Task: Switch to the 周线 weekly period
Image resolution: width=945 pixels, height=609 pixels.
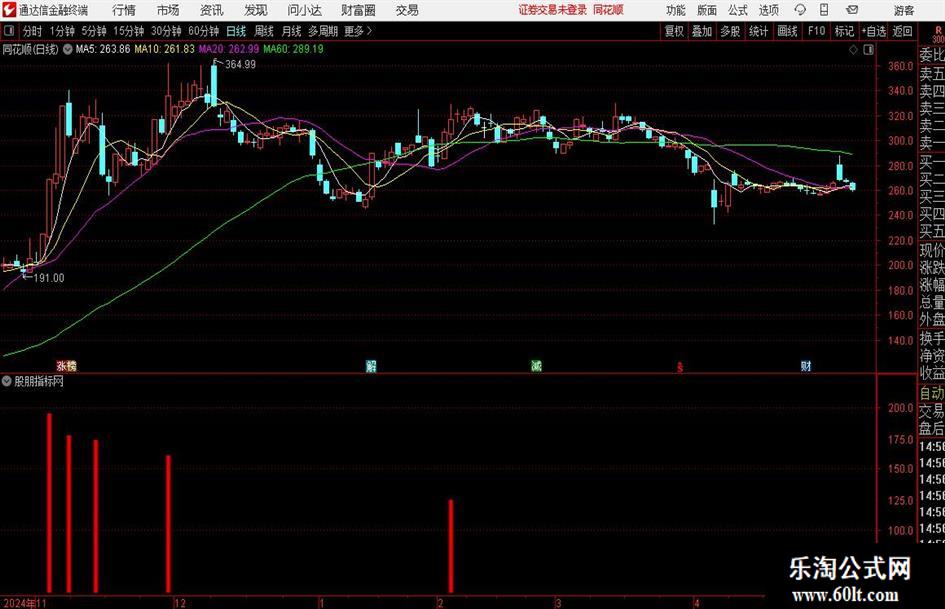Action: [264, 31]
